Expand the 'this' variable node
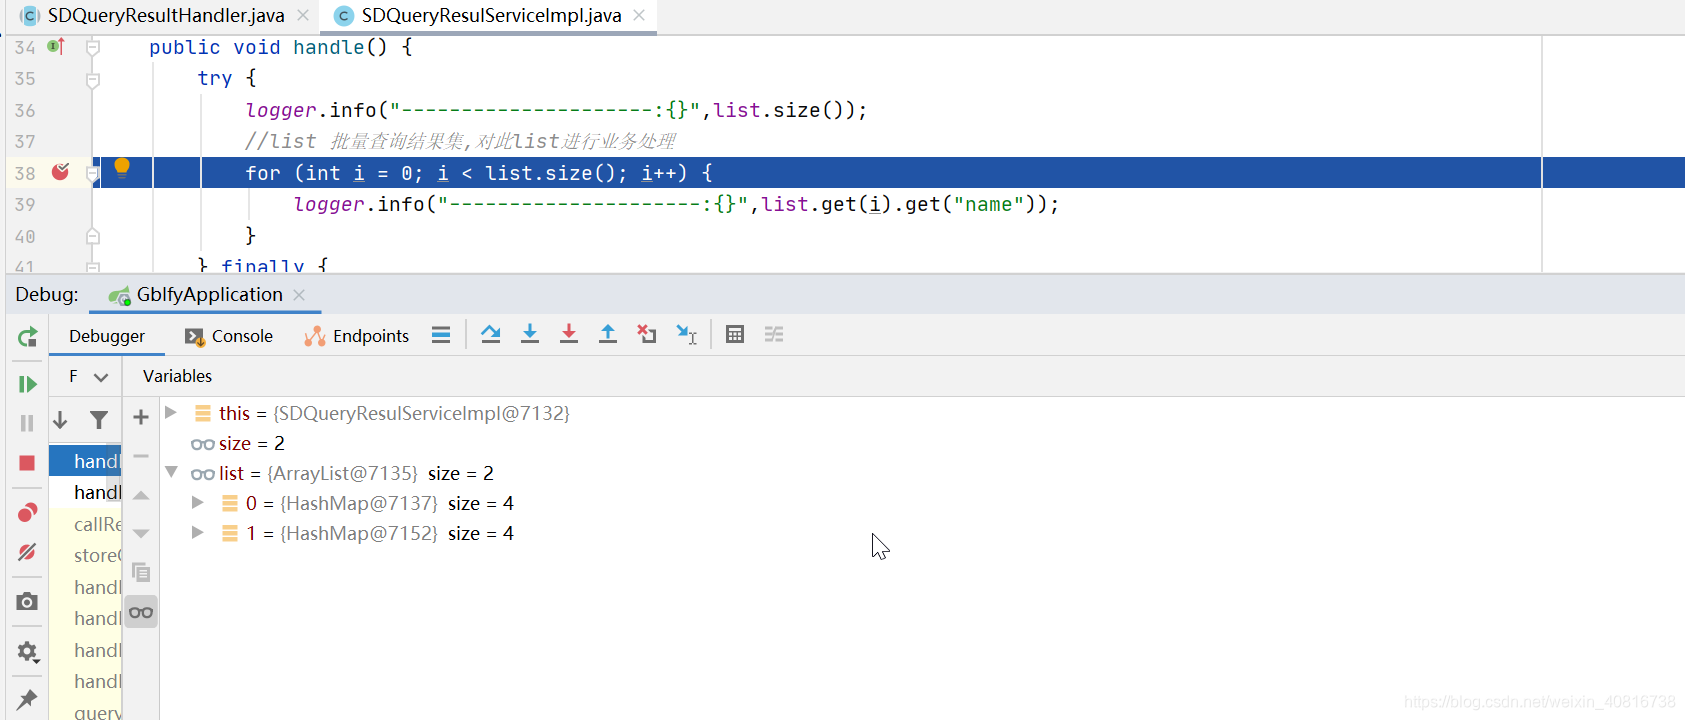 (171, 412)
